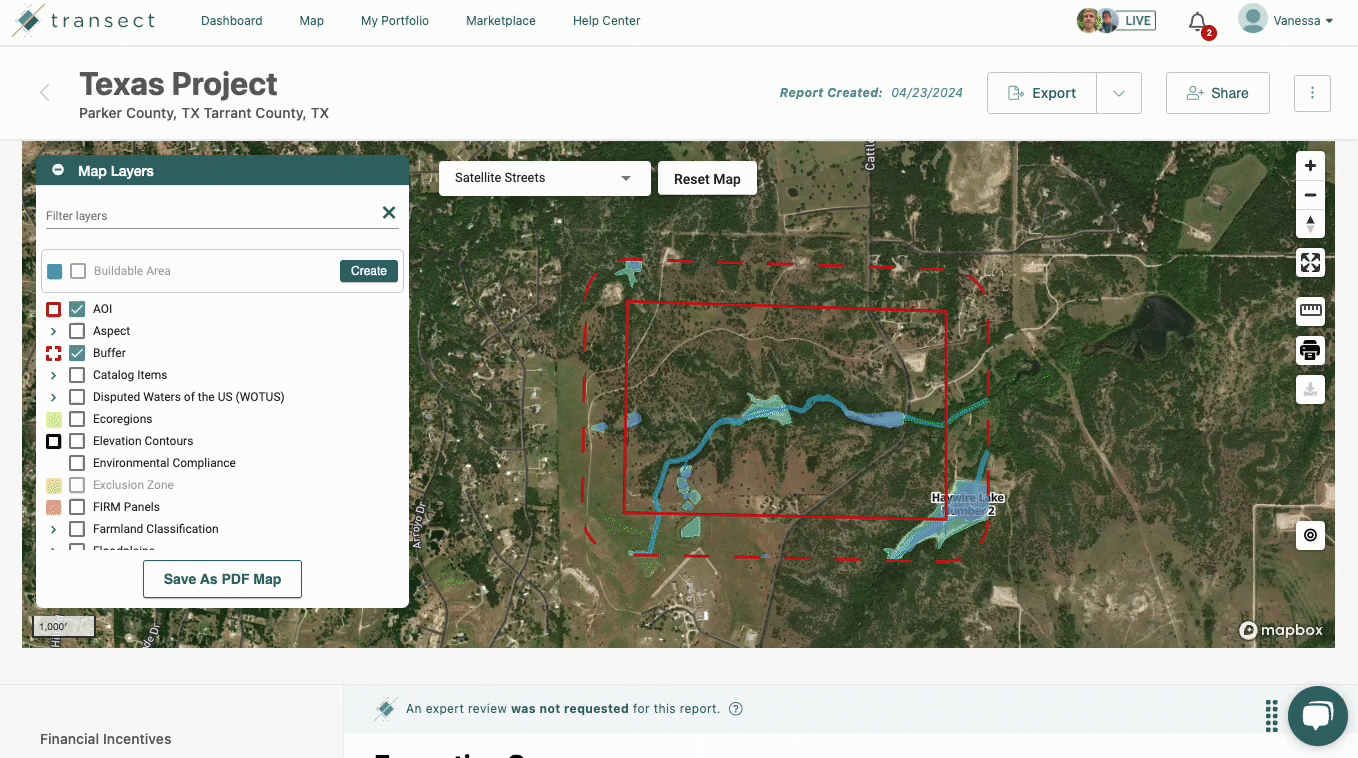Click the help question mark on expert review
Image resolution: width=1358 pixels, height=758 pixels.
point(736,709)
